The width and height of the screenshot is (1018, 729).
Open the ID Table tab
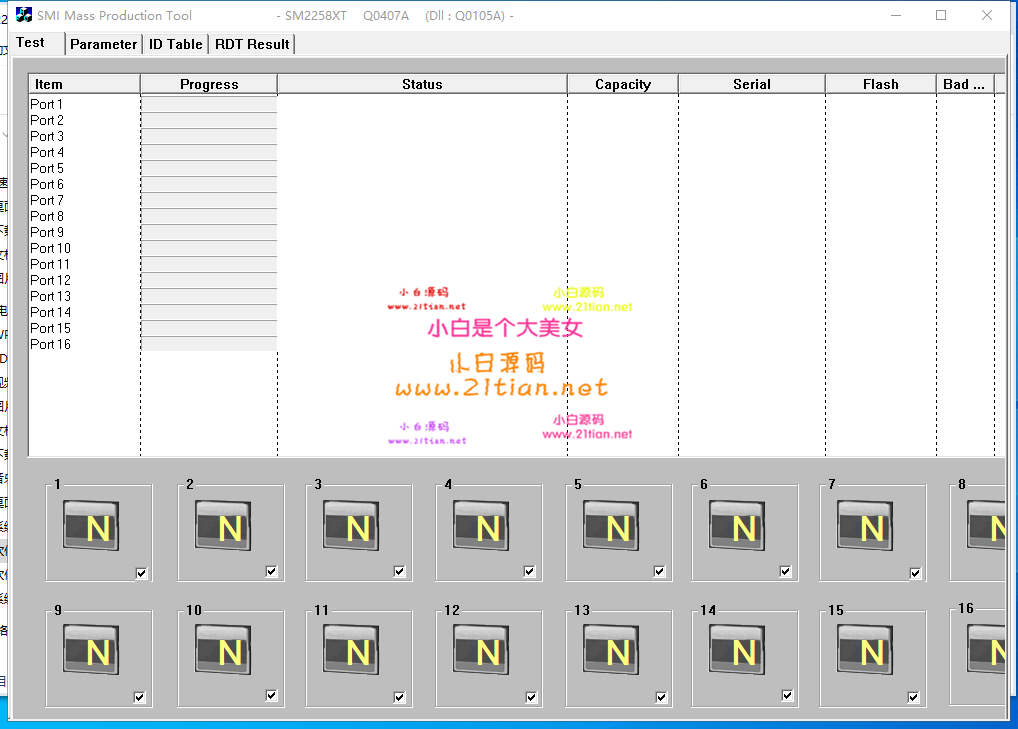pyautogui.click(x=175, y=44)
